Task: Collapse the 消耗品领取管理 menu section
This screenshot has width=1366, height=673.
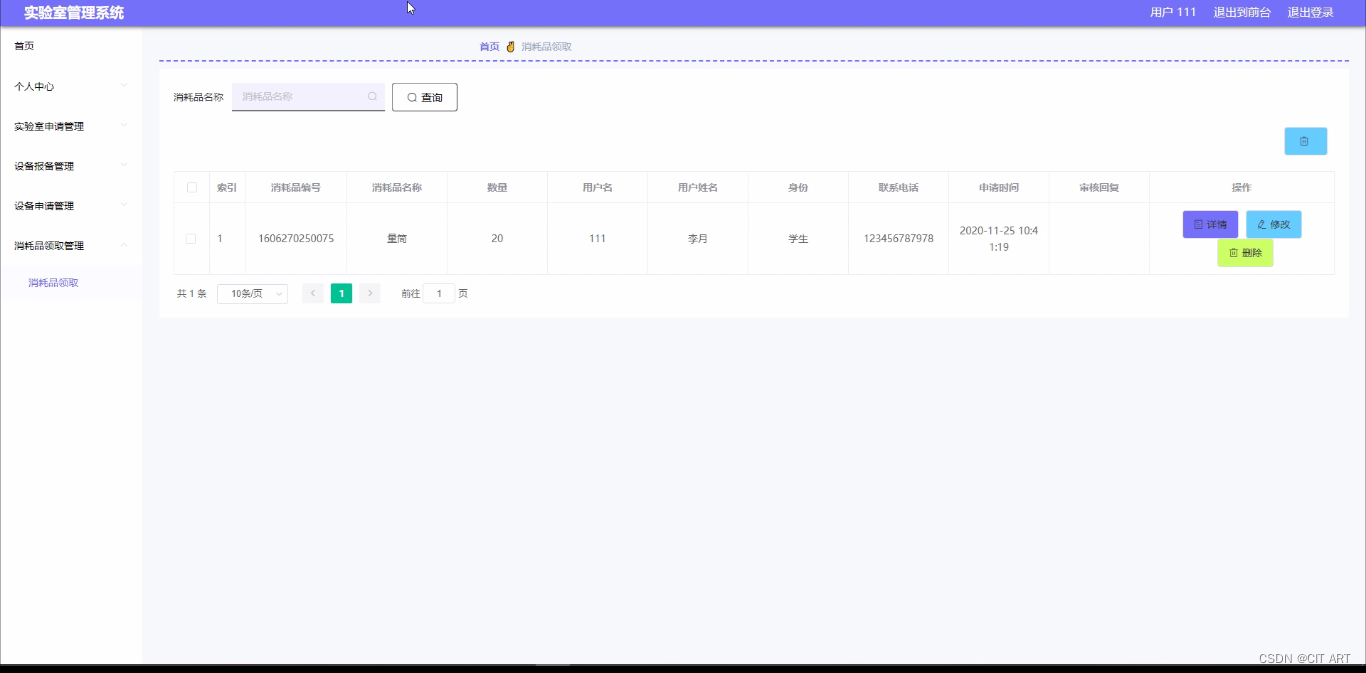Action: (x=71, y=245)
